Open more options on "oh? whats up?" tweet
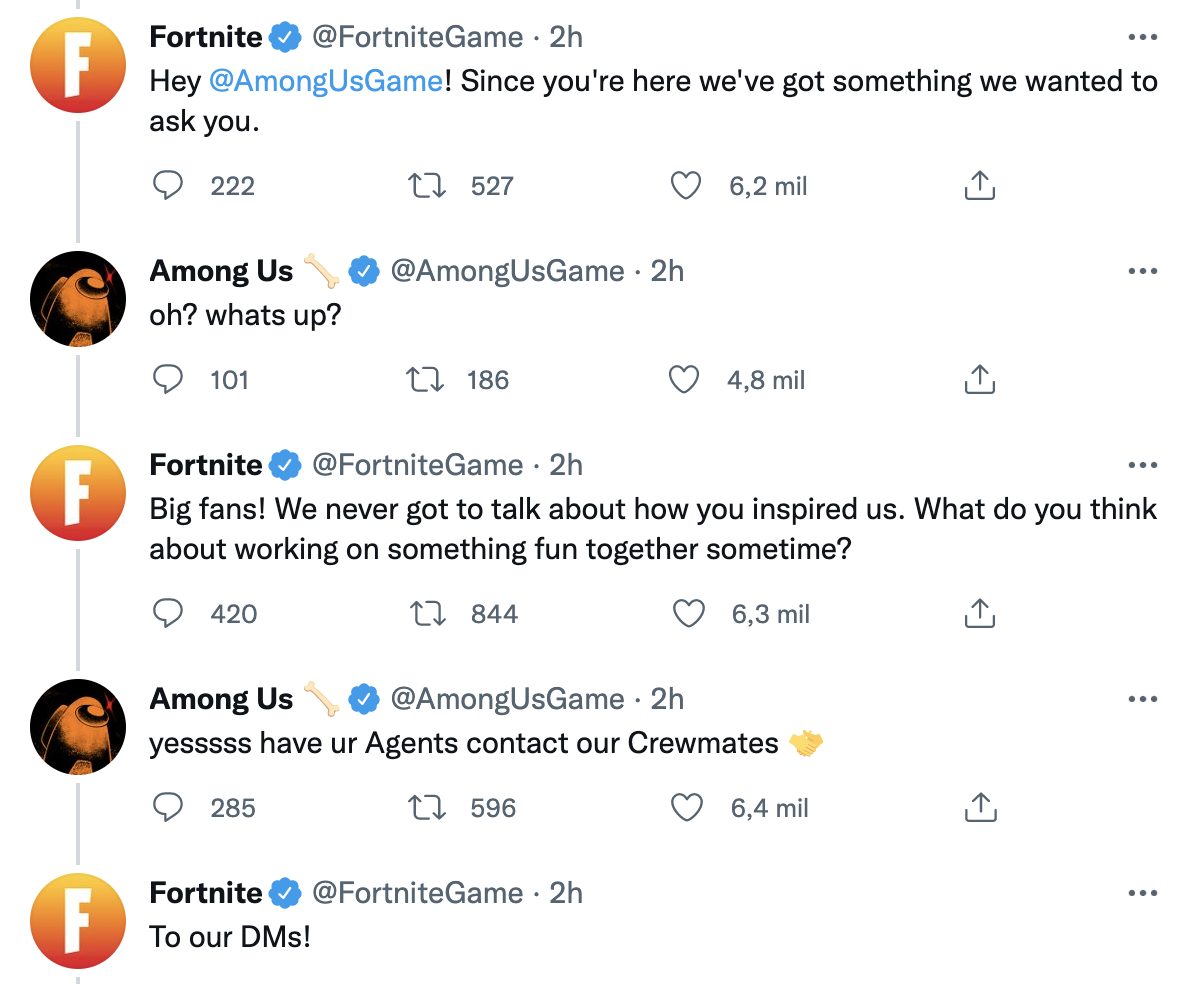Viewport: 1194px width, 984px height. pyautogui.click(x=1142, y=271)
